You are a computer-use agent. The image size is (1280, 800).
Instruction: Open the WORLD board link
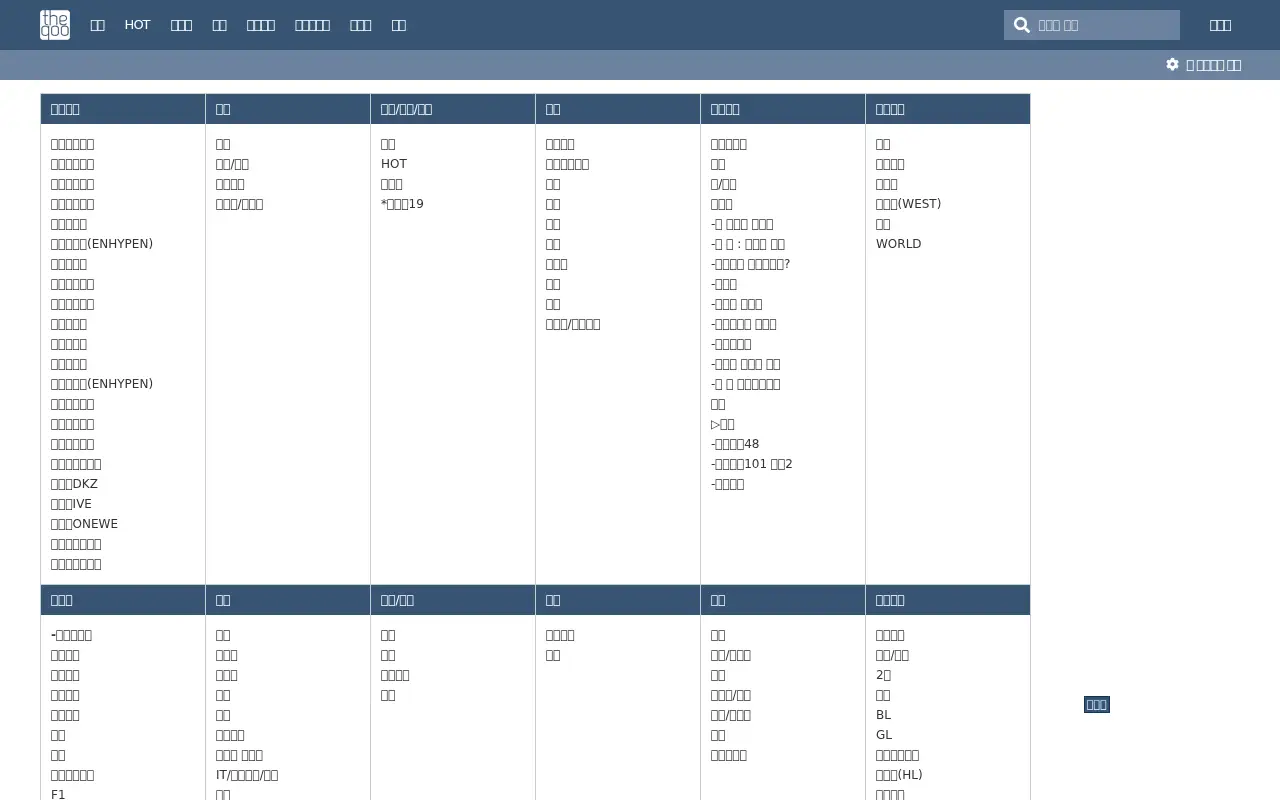(898, 244)
